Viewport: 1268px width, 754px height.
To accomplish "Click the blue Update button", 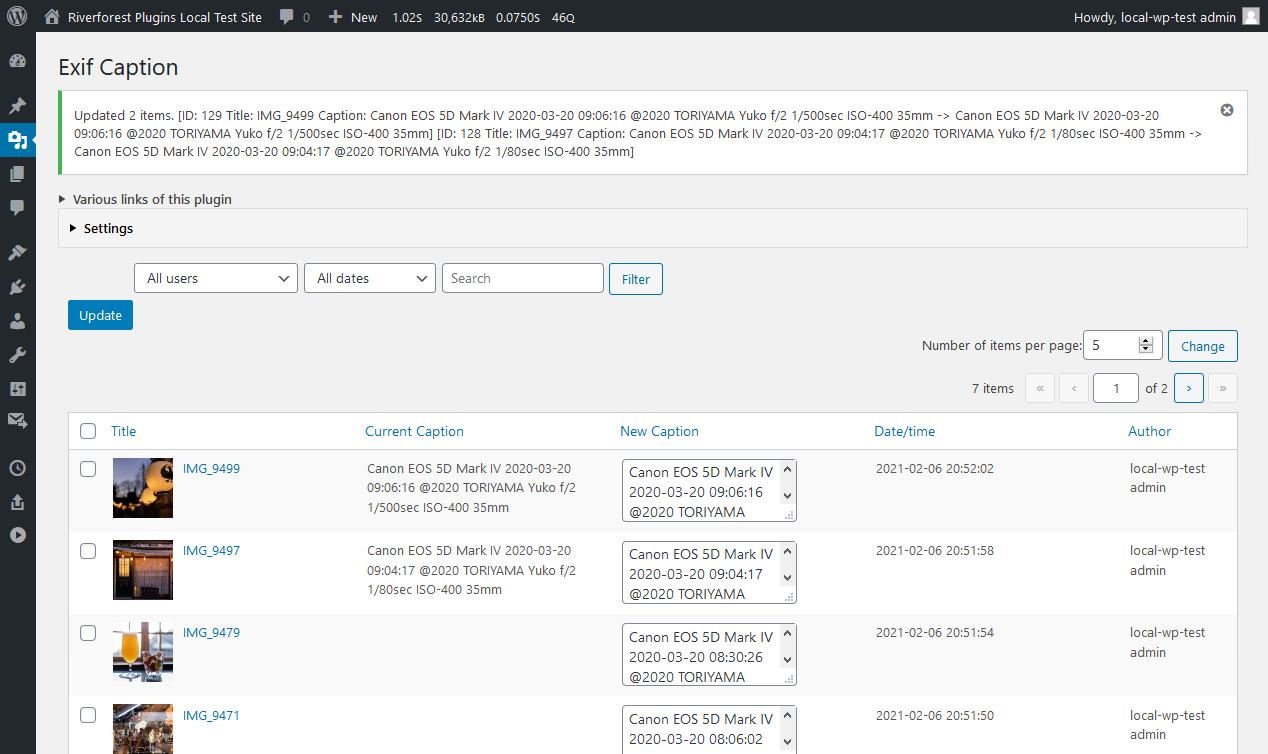I will [100, 315].
